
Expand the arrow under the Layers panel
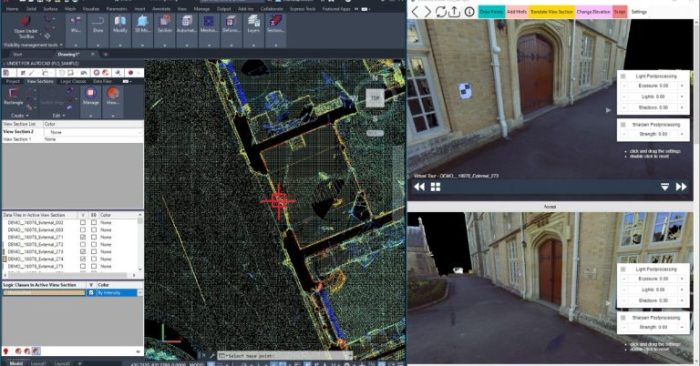click(x=254, y=45)
